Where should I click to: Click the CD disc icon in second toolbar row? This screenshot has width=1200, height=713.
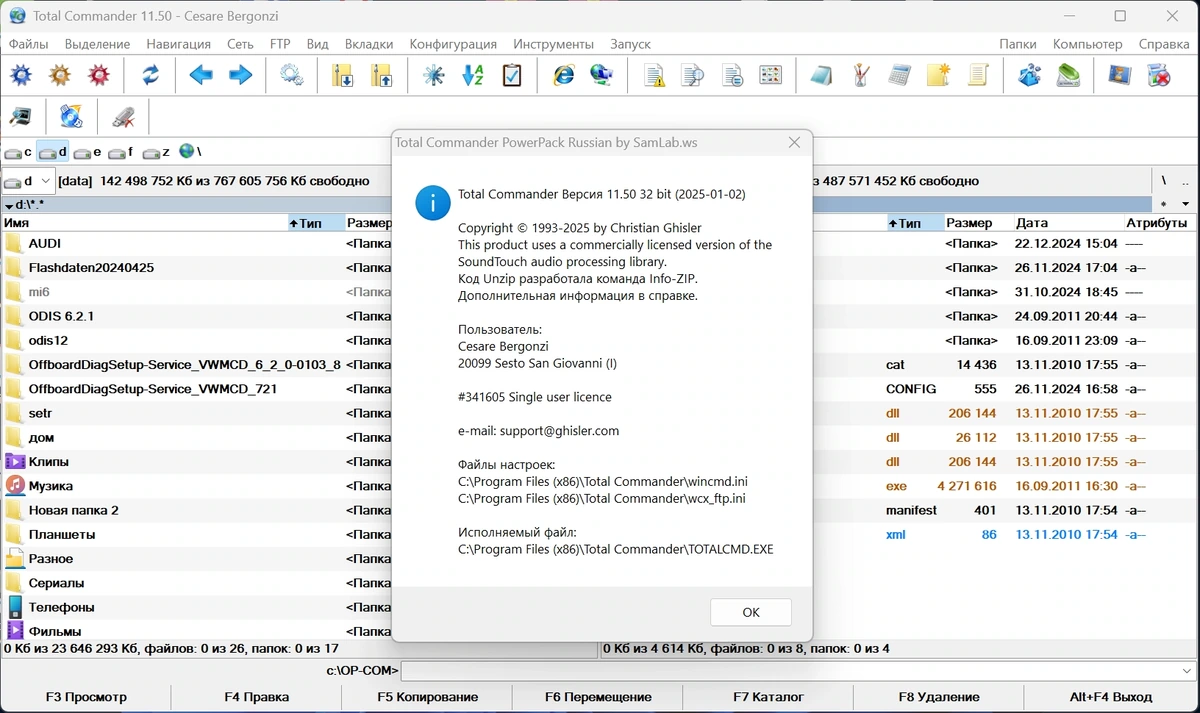coord(72,116)
